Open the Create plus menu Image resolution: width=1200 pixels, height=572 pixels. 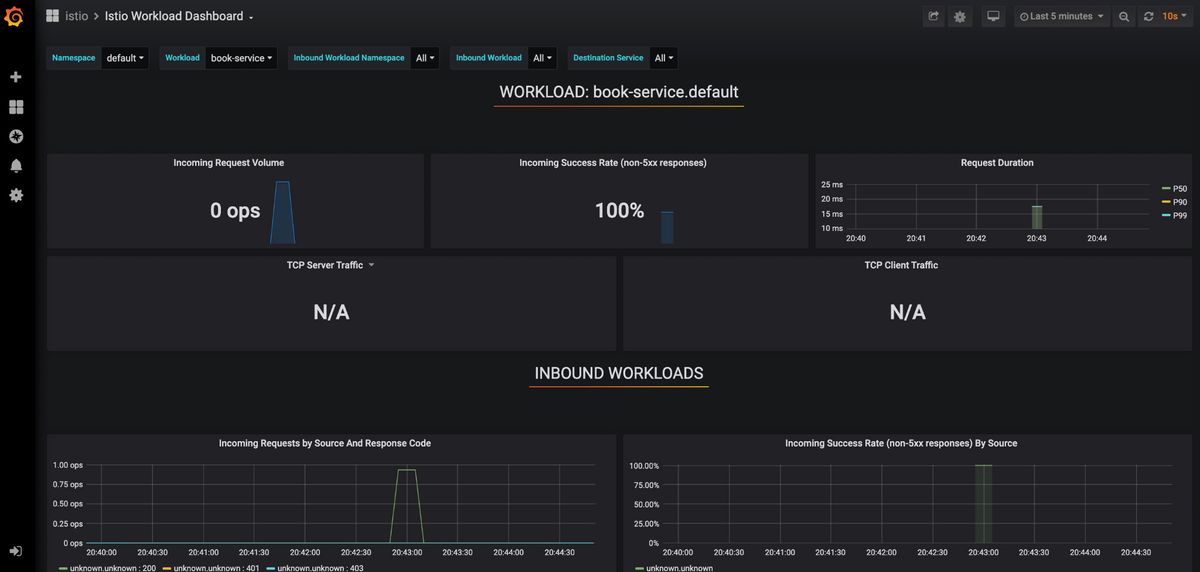(x=16, y=77)
